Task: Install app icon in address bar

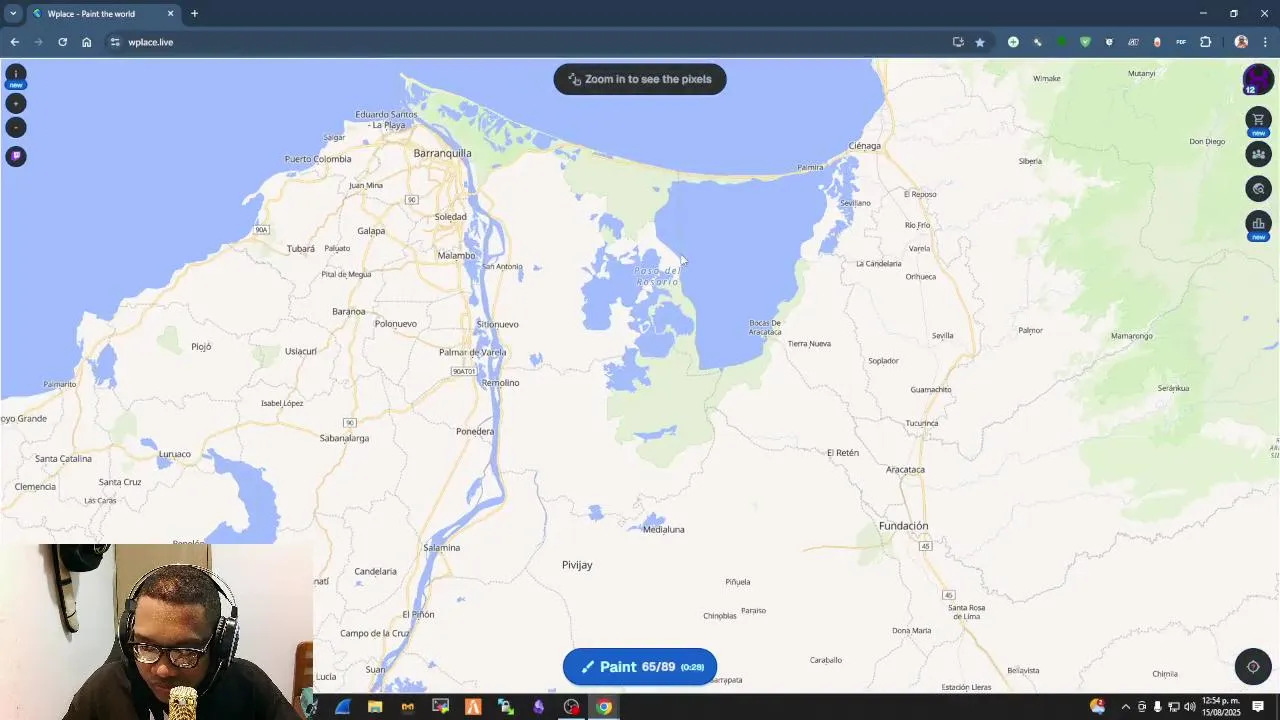Action: pyautogui.click(x=958, y=42)
